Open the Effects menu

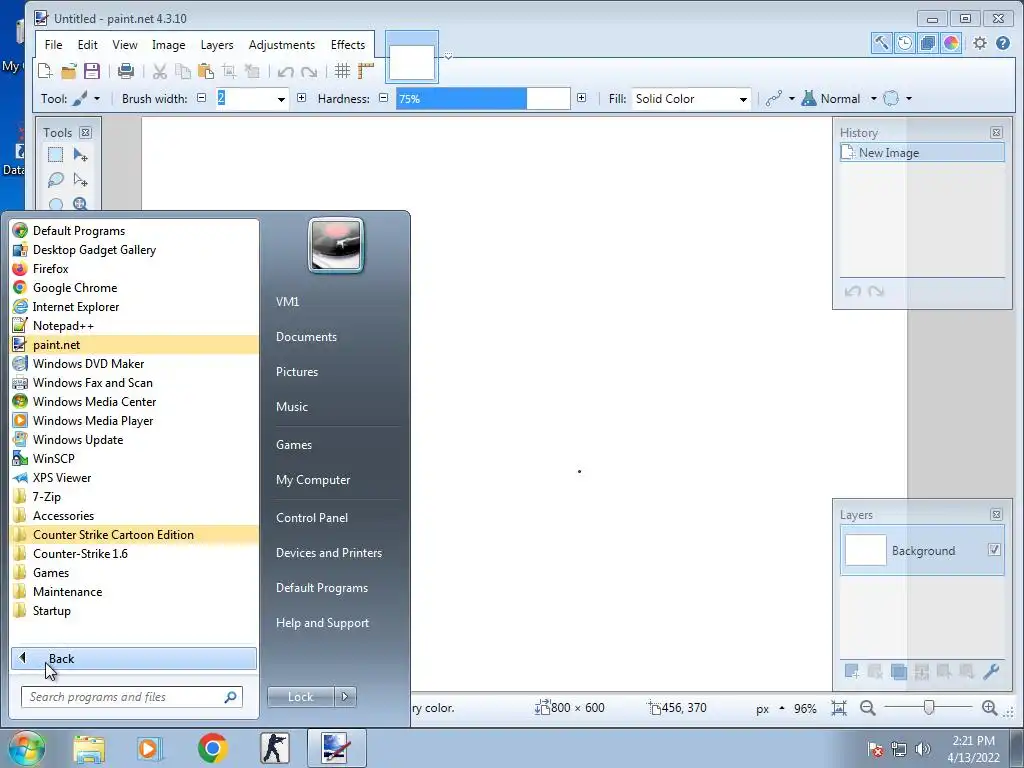(347, 44)
